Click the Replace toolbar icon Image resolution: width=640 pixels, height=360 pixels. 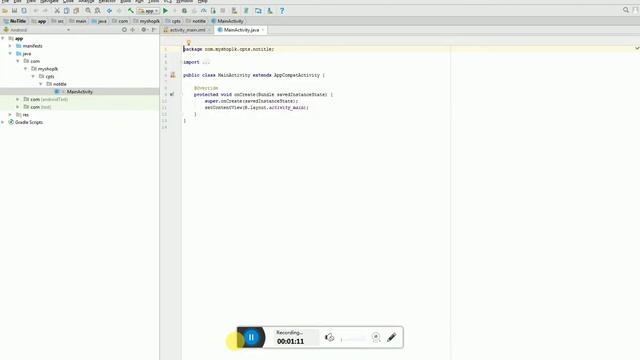98,11
